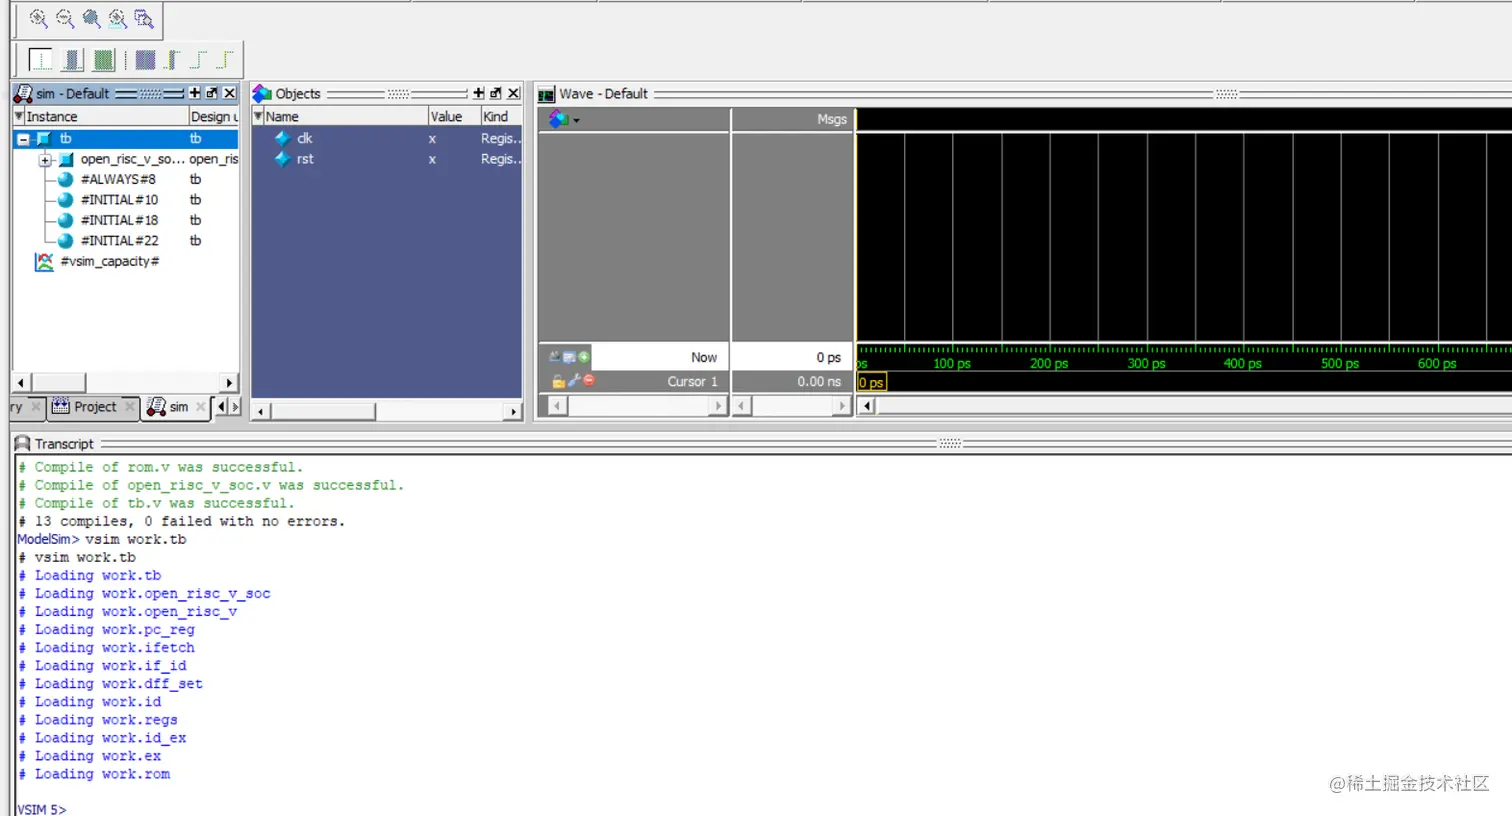Click the Objects panel title icon
The width and height of the screenshot is (1512, 816).
(x=262, y=93)
